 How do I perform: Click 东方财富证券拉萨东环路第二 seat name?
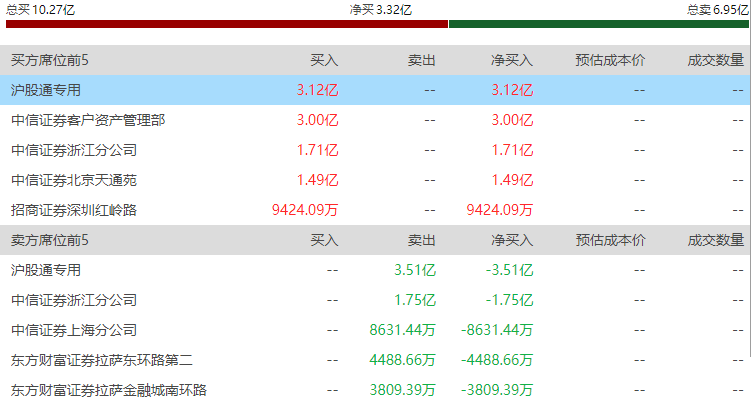(x=102, y=360)
